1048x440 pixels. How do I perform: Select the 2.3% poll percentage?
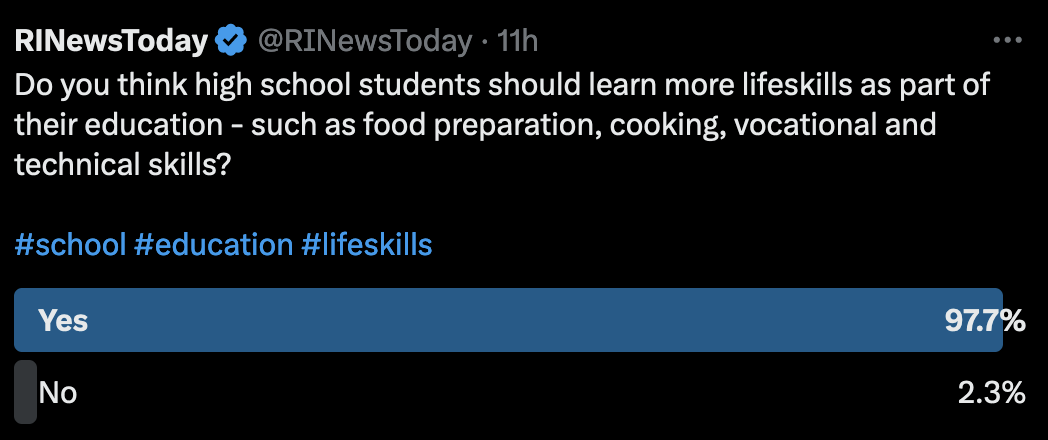991,393
